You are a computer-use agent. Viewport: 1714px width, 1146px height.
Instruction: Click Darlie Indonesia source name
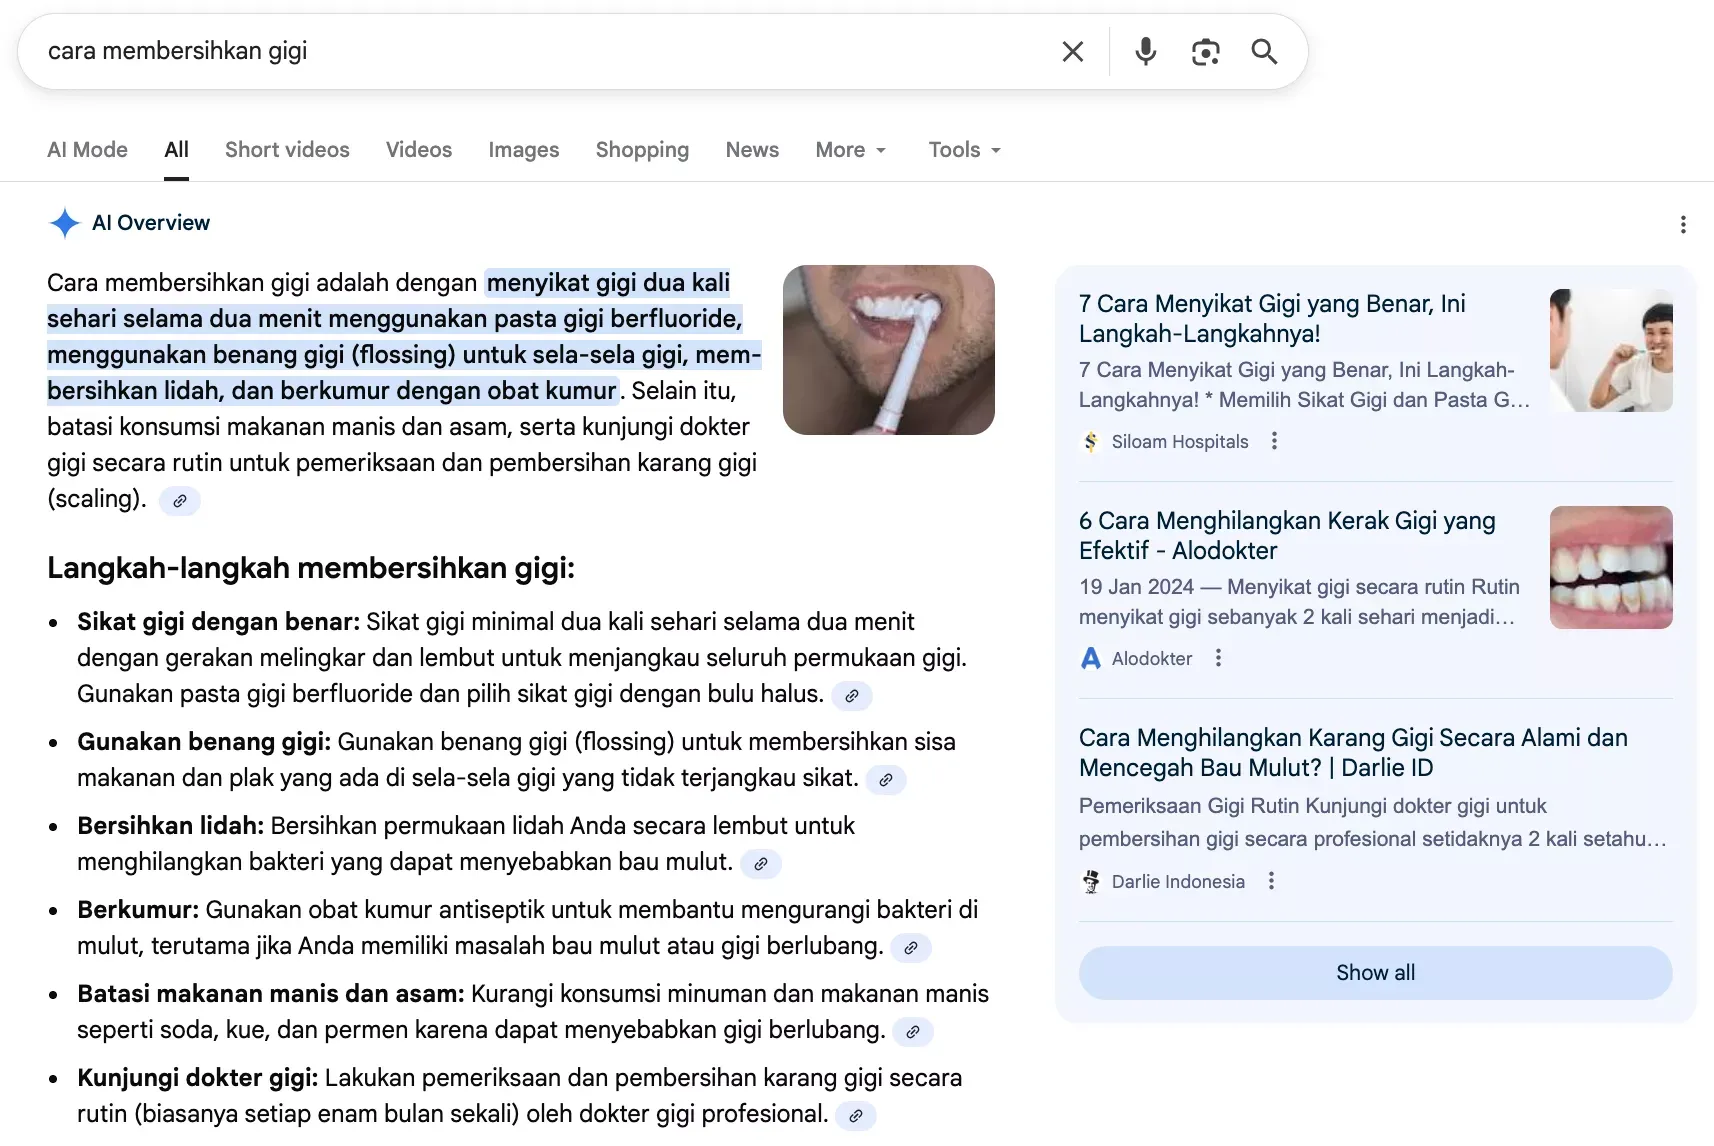pos(1178,882)
